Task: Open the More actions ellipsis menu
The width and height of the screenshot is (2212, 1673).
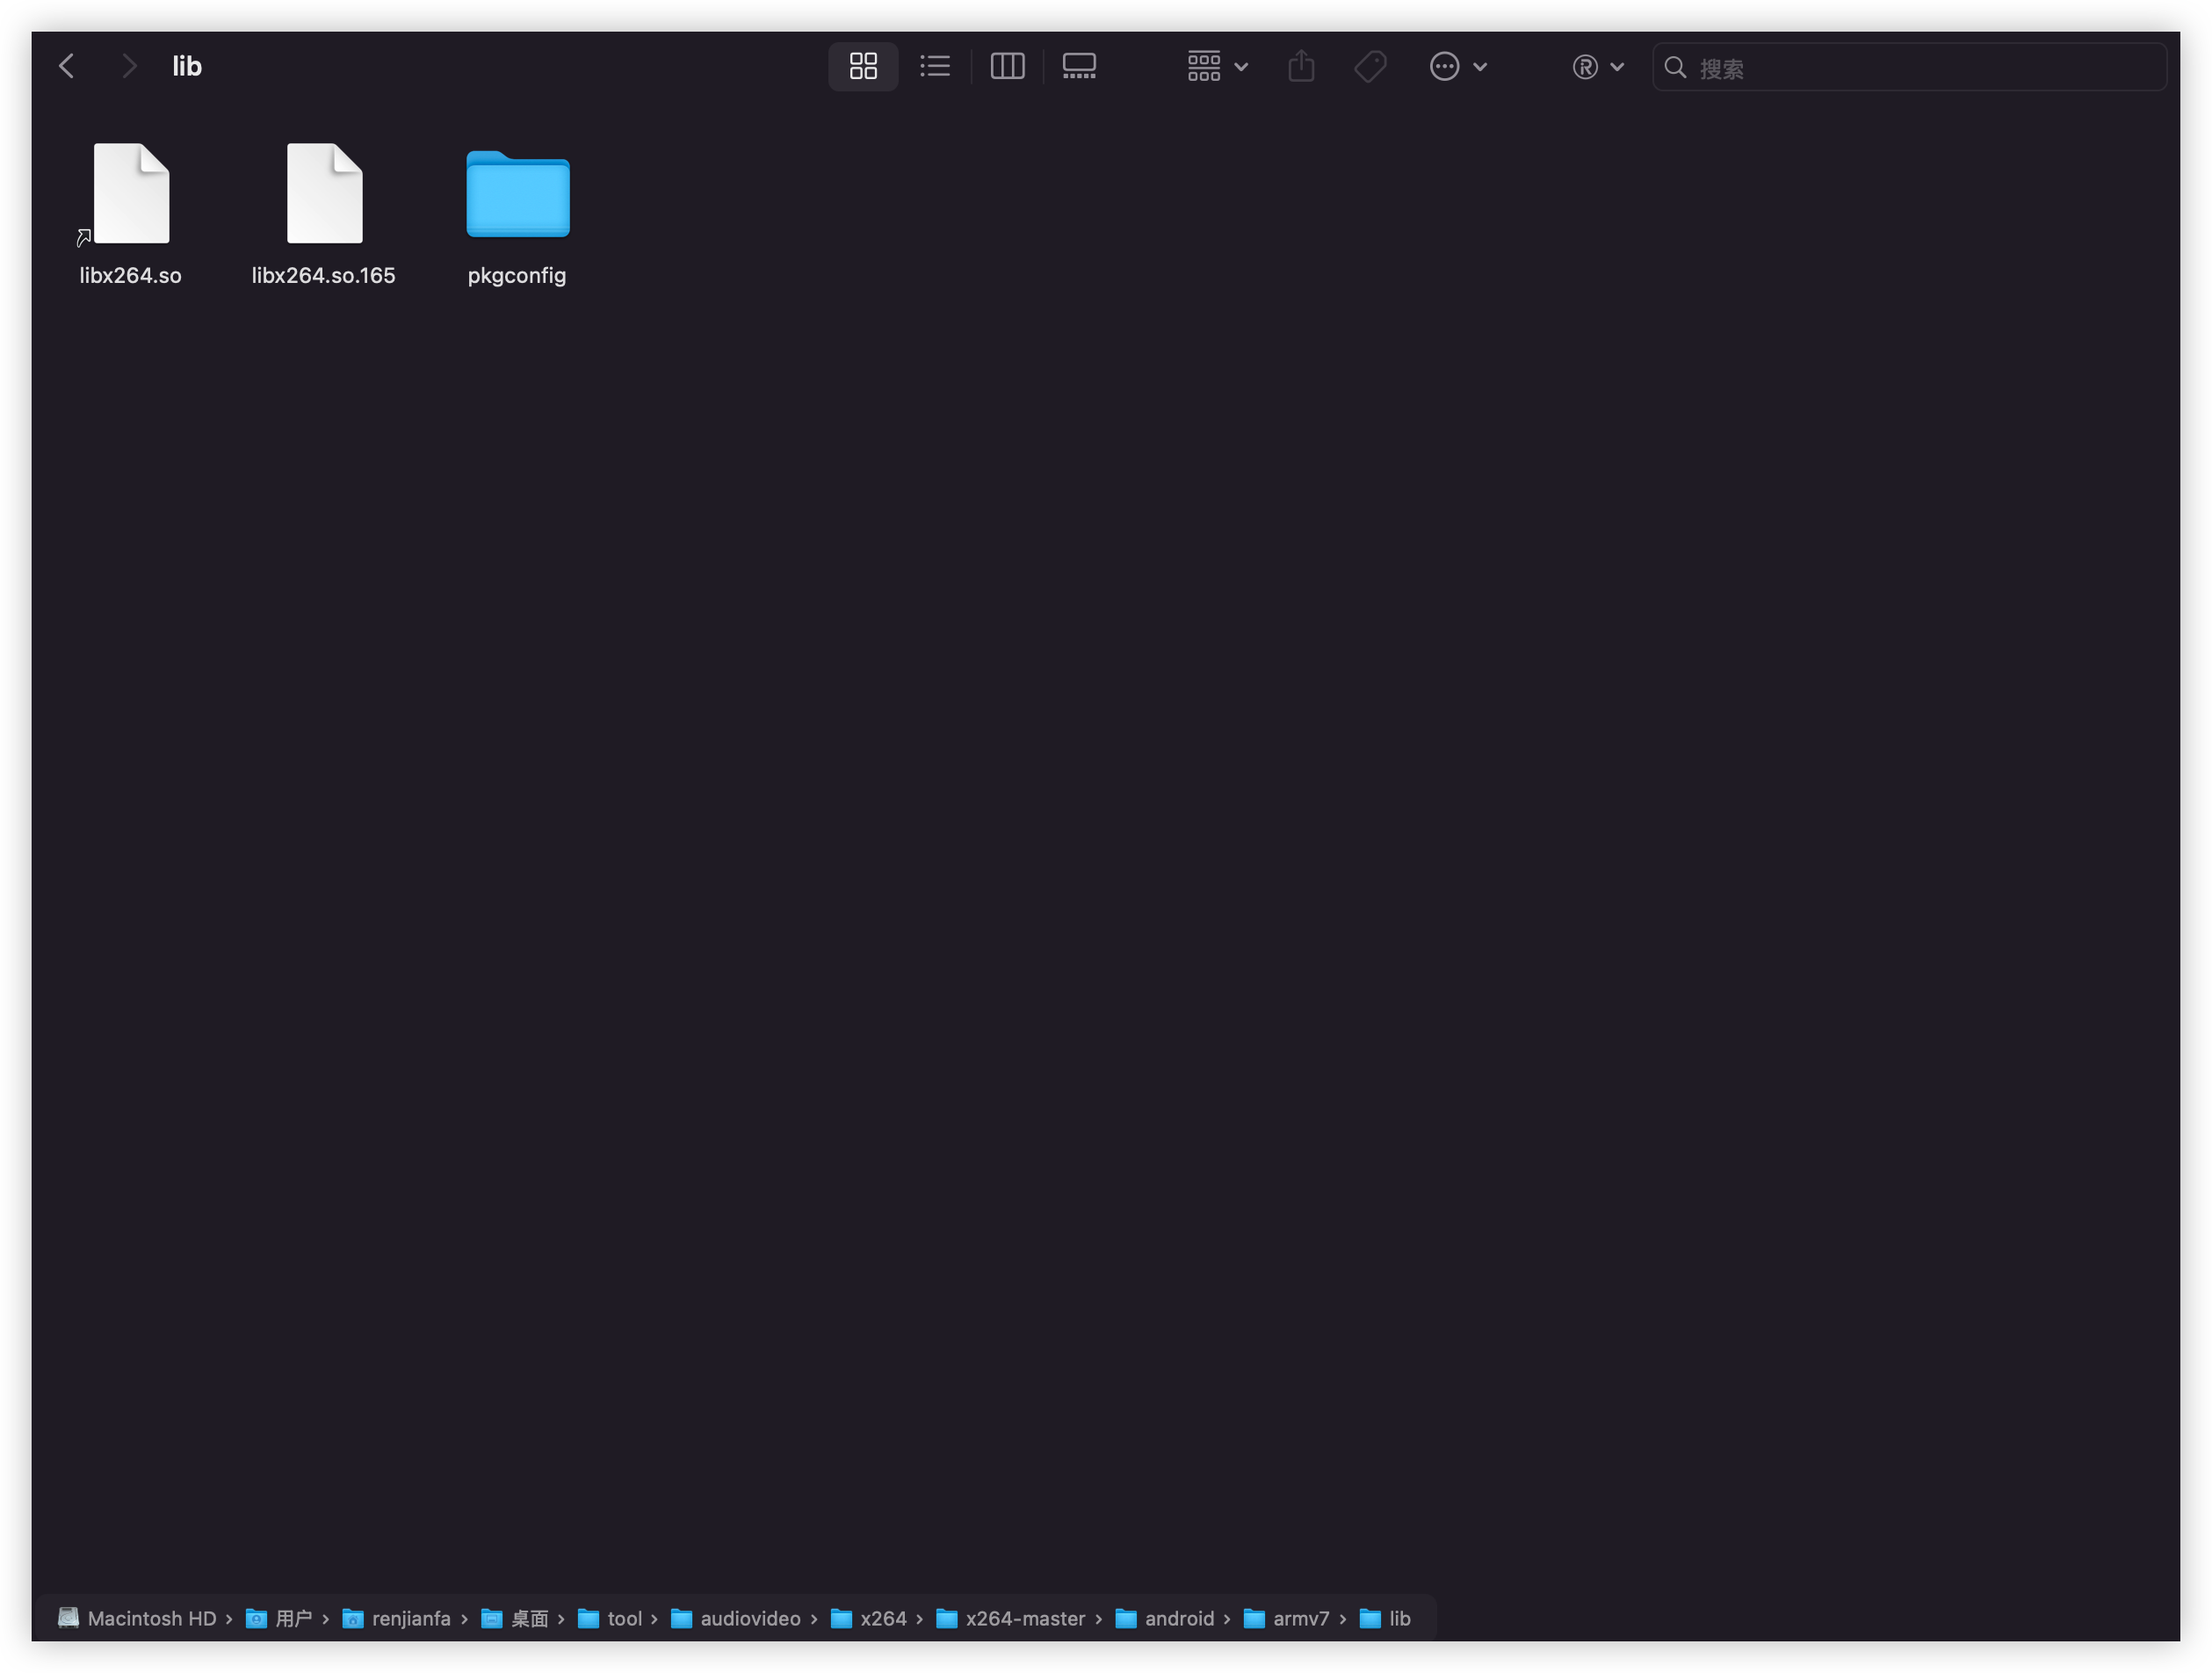Action: pos(1457,67)
